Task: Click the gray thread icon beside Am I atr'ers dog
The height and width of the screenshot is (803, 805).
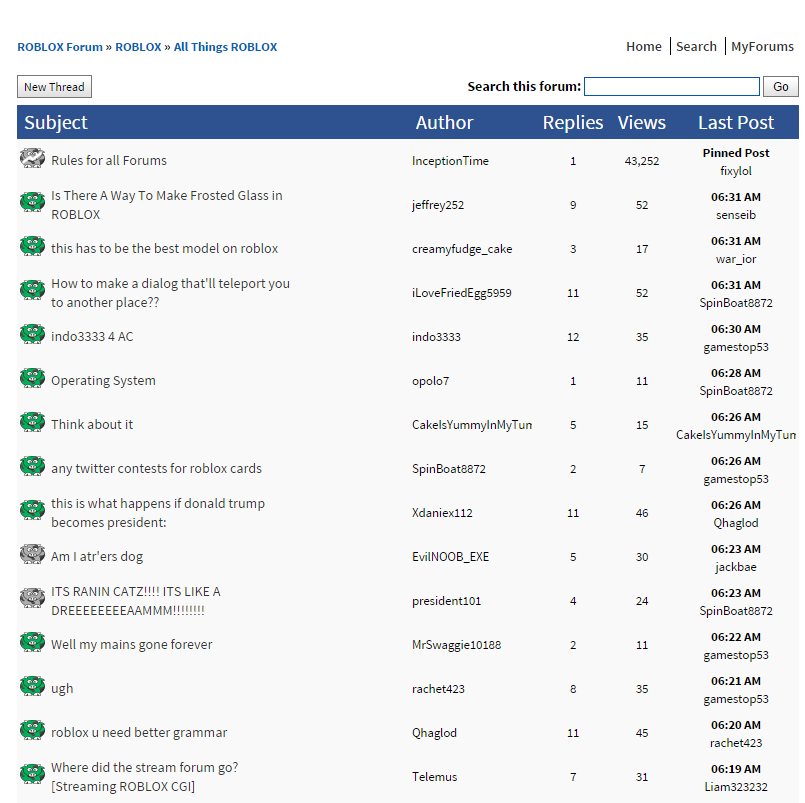Action: point(32,555)
